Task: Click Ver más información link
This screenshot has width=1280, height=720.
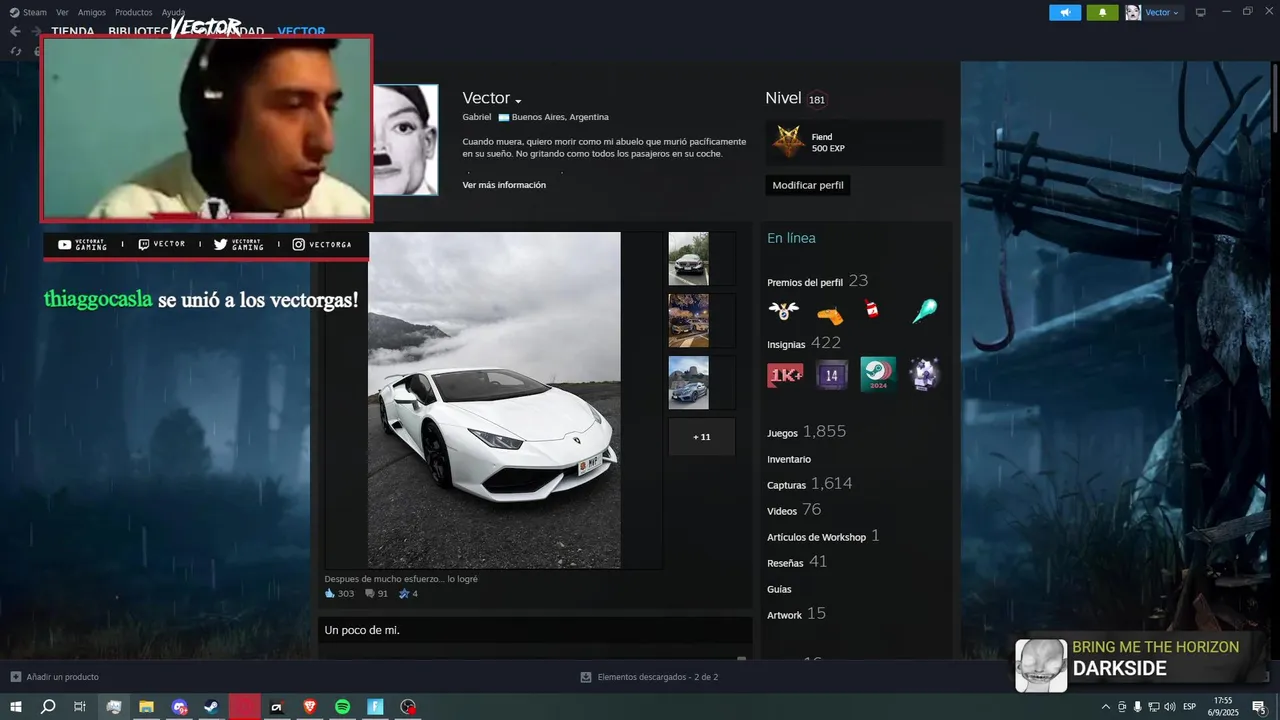Action: click(504, 185)
